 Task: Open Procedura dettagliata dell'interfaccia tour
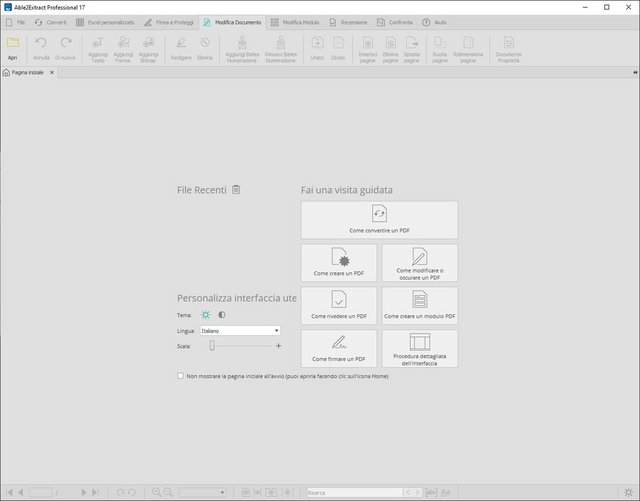[420, 348]
